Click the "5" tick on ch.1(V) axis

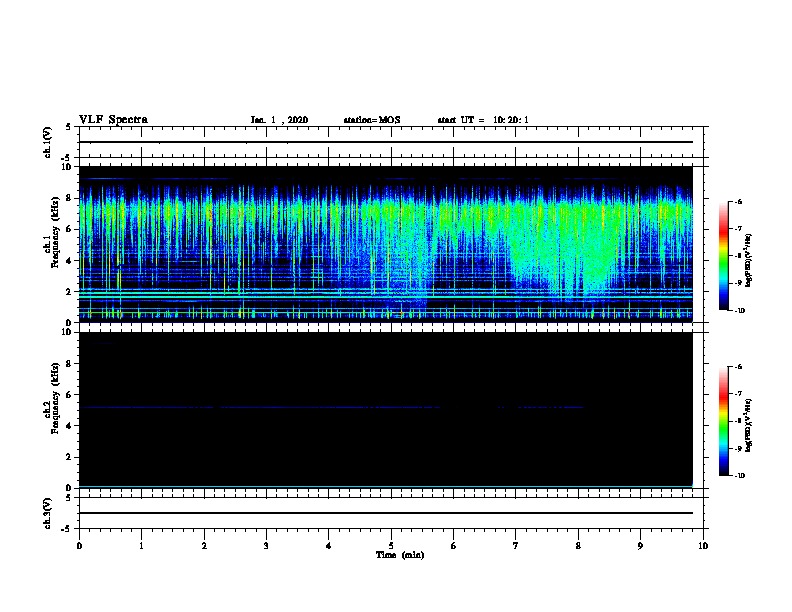coord(69,127)
